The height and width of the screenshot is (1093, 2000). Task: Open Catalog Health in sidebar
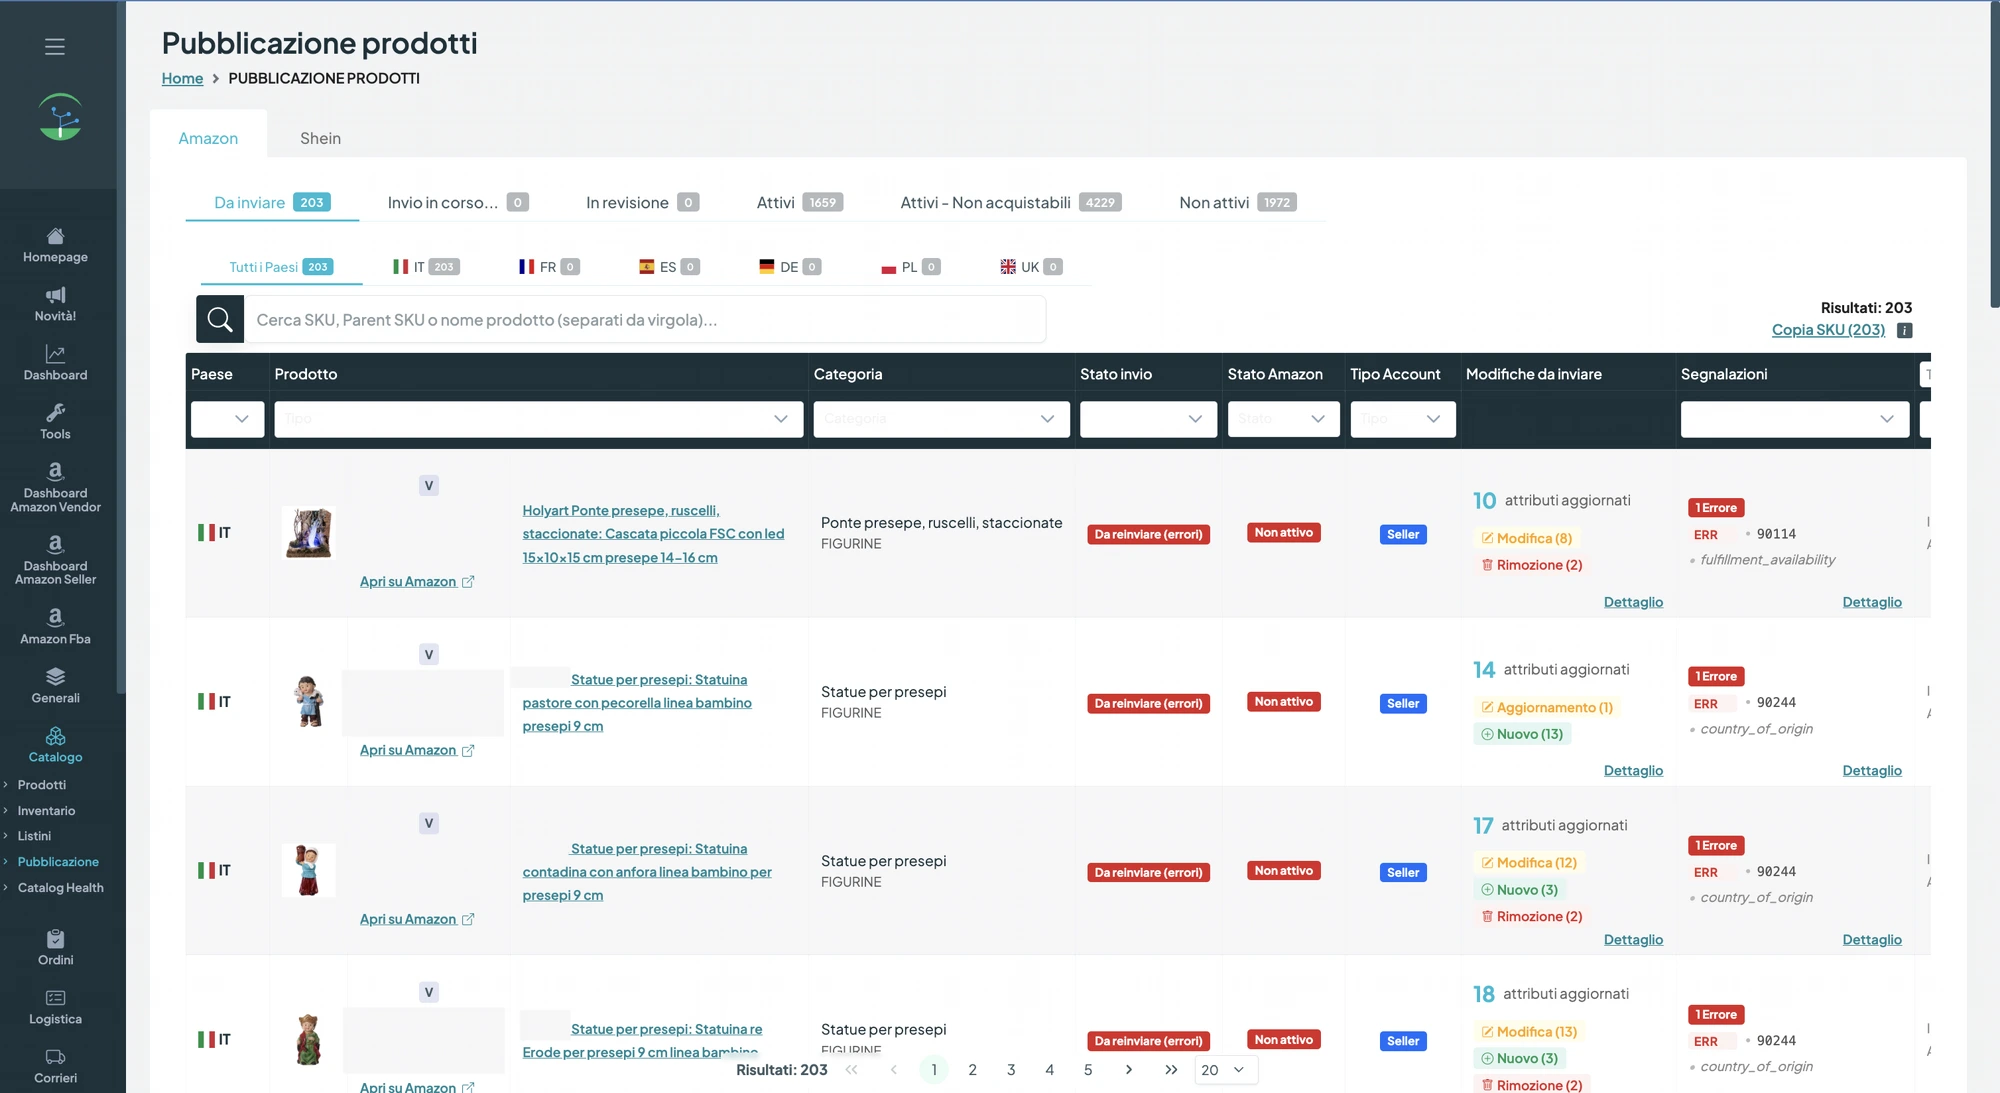coord(60,888)
